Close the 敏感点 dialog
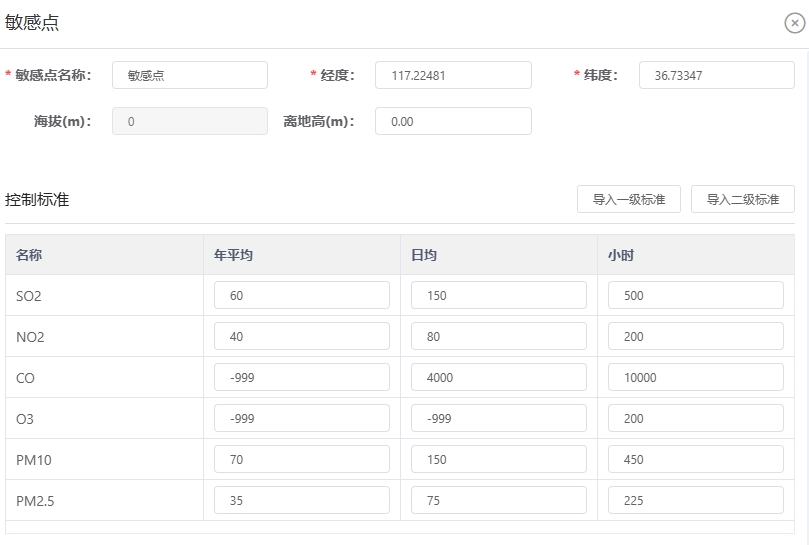 click(795, 23)
